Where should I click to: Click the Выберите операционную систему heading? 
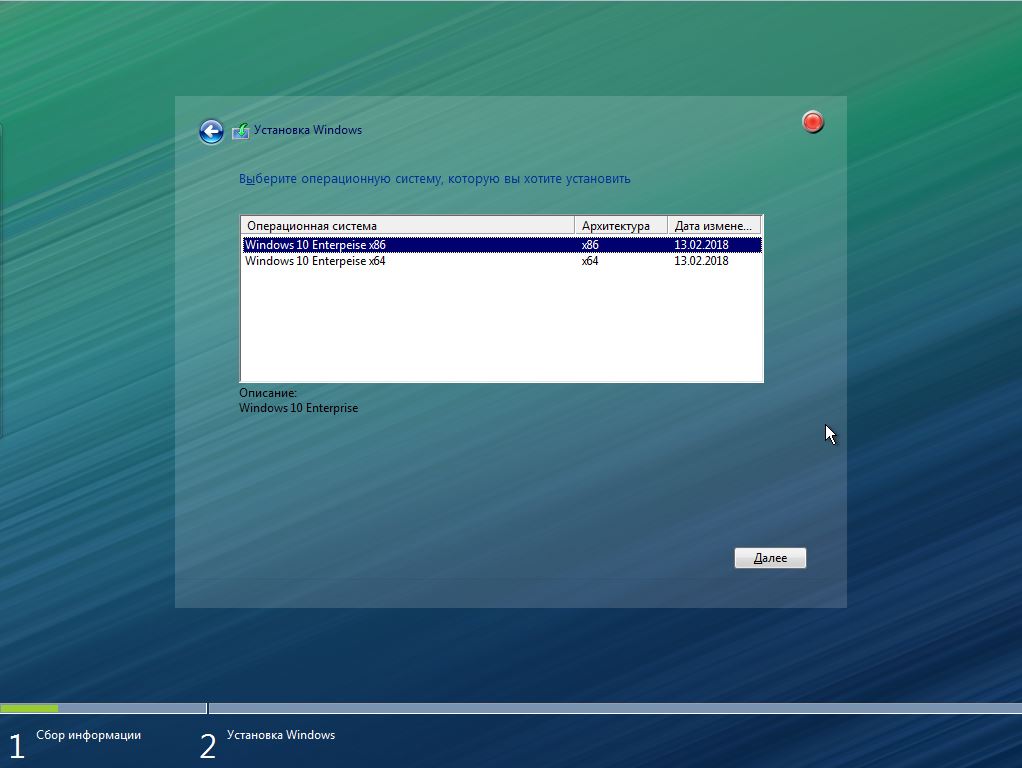(435, 179)
